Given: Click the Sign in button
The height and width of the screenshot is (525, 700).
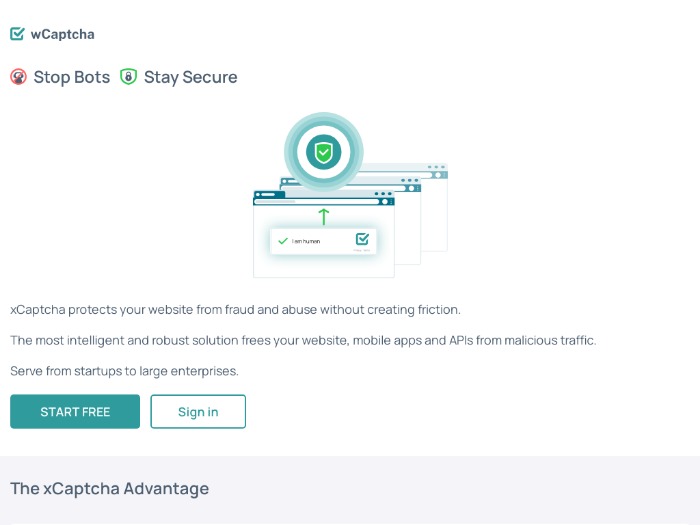Looking at the screenshot, I should coord(198,412).
